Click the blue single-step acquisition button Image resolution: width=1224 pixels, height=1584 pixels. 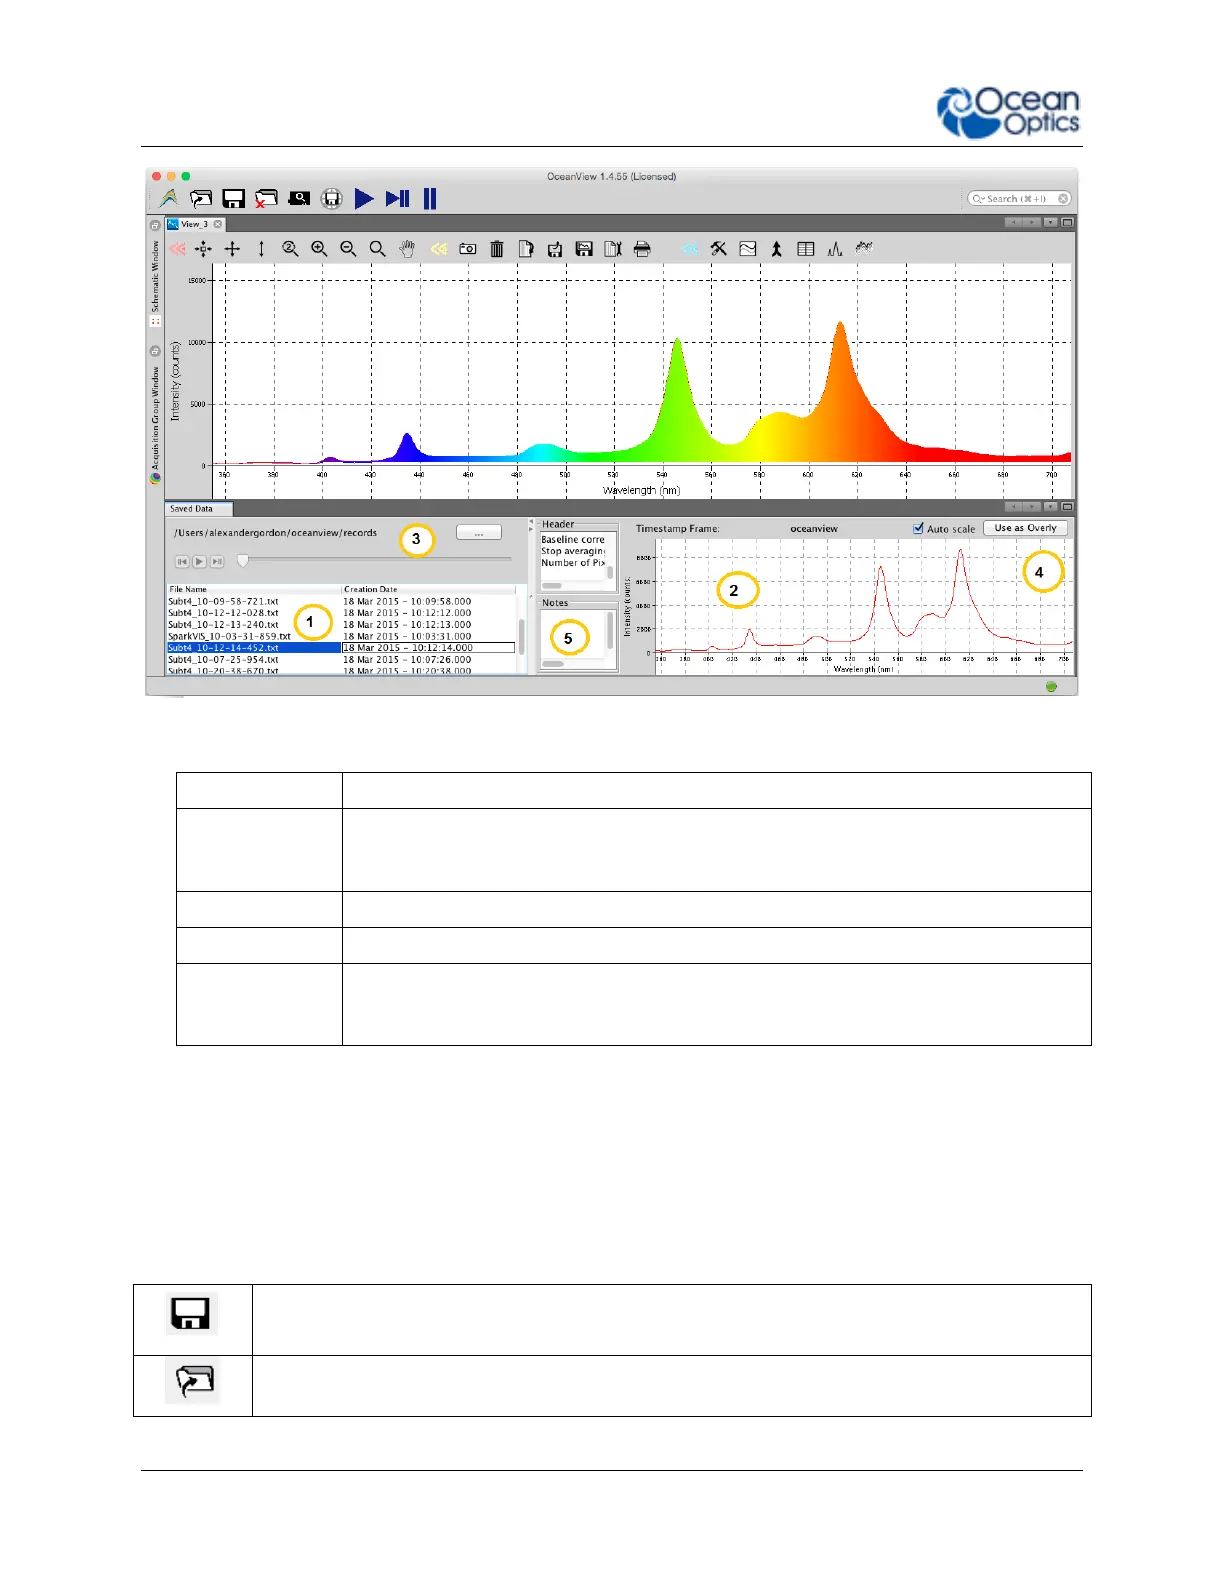coord(398,199)
